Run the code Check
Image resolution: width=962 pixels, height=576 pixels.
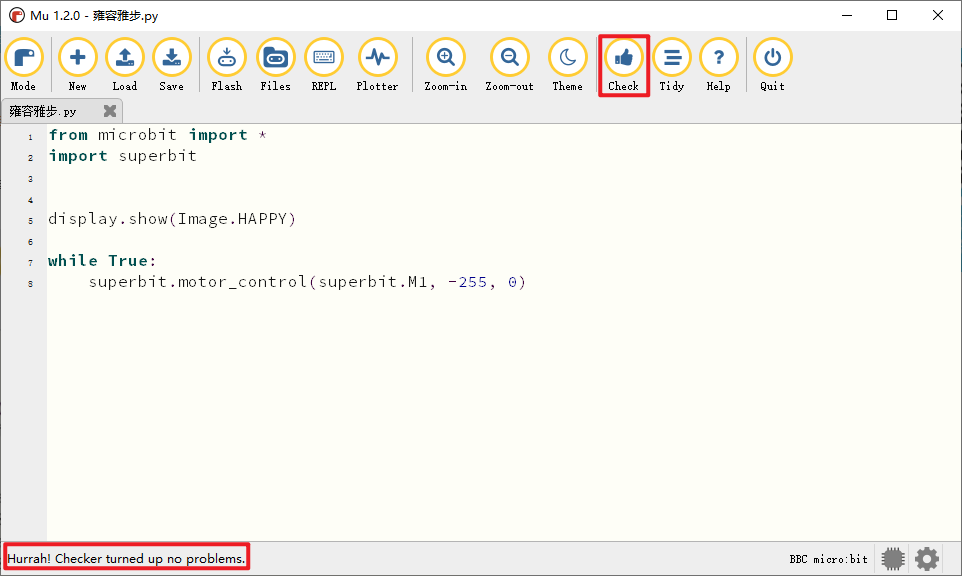coord(623,64)
